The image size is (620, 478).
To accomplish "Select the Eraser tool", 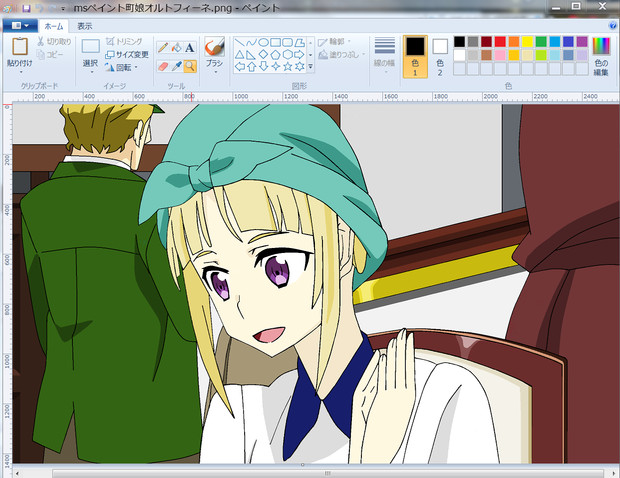I will [163, 66].
